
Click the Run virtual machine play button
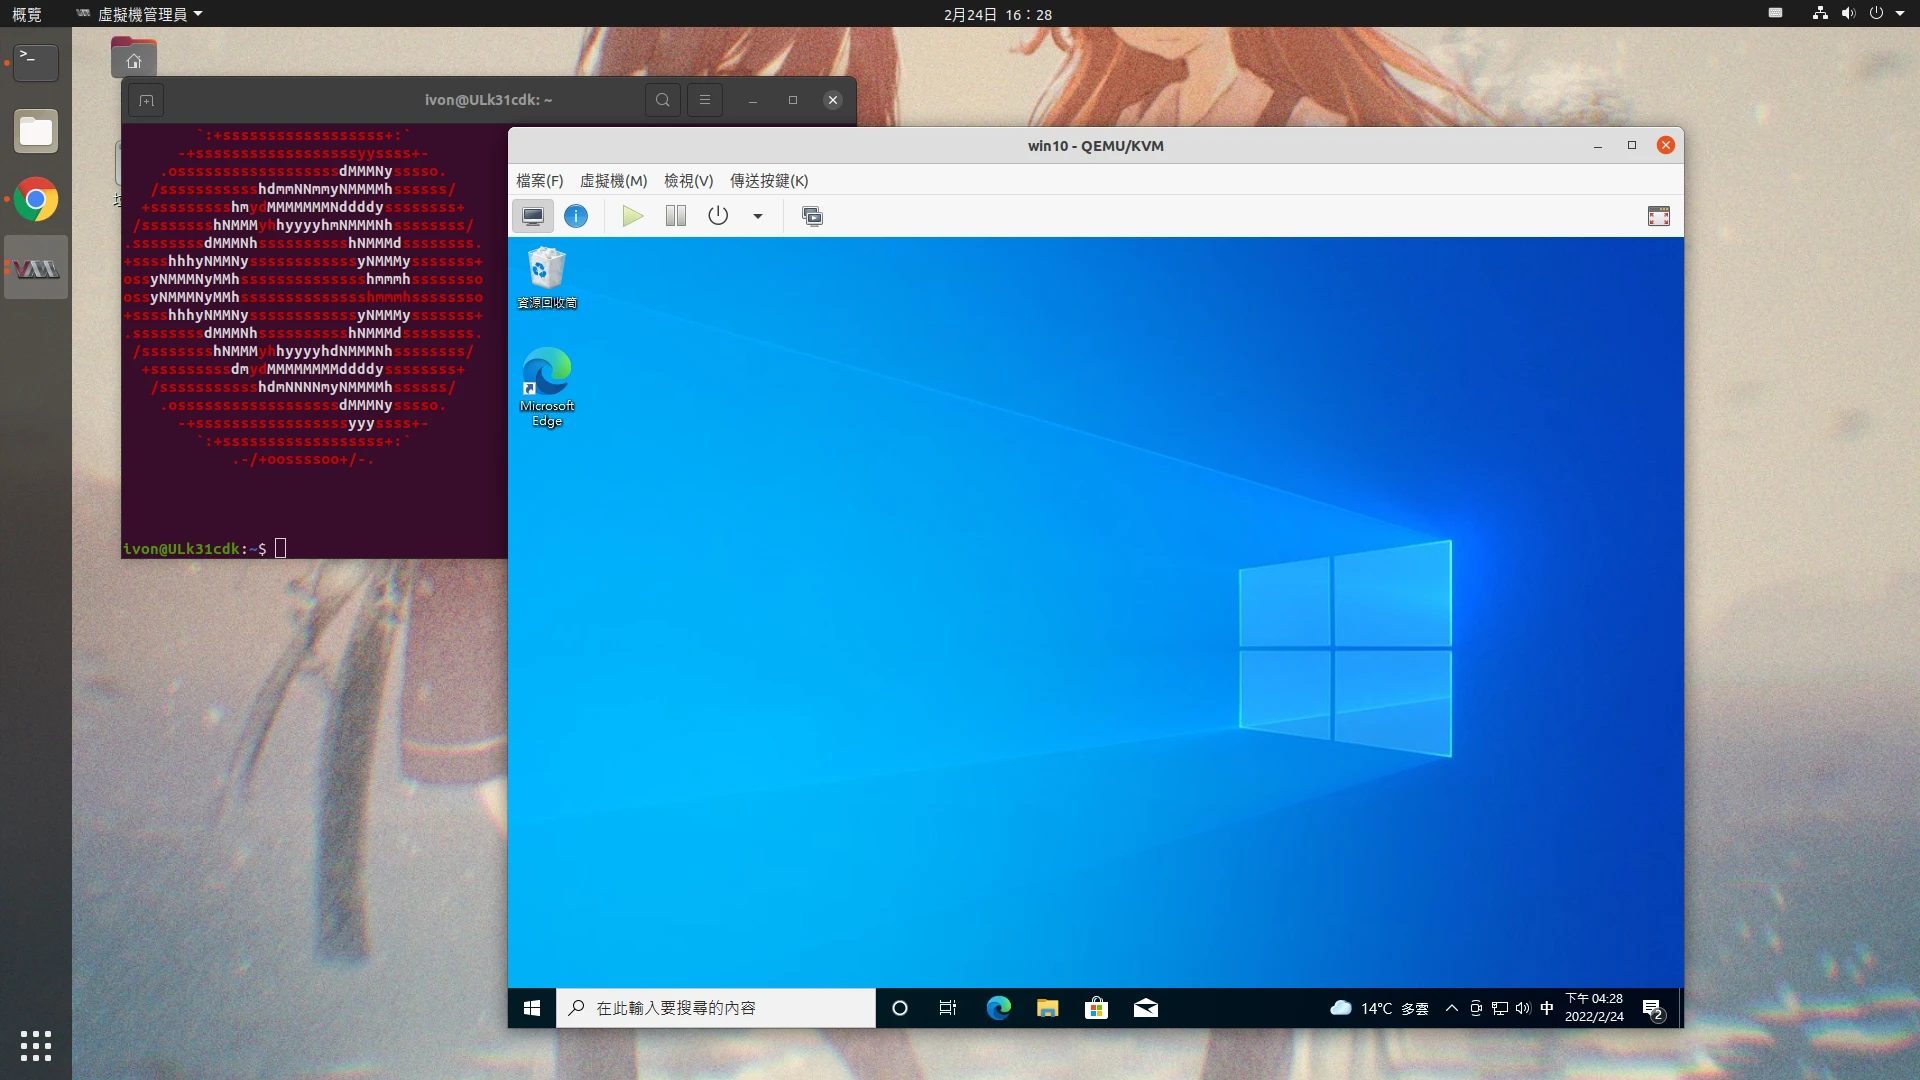[x=632, y=216]
